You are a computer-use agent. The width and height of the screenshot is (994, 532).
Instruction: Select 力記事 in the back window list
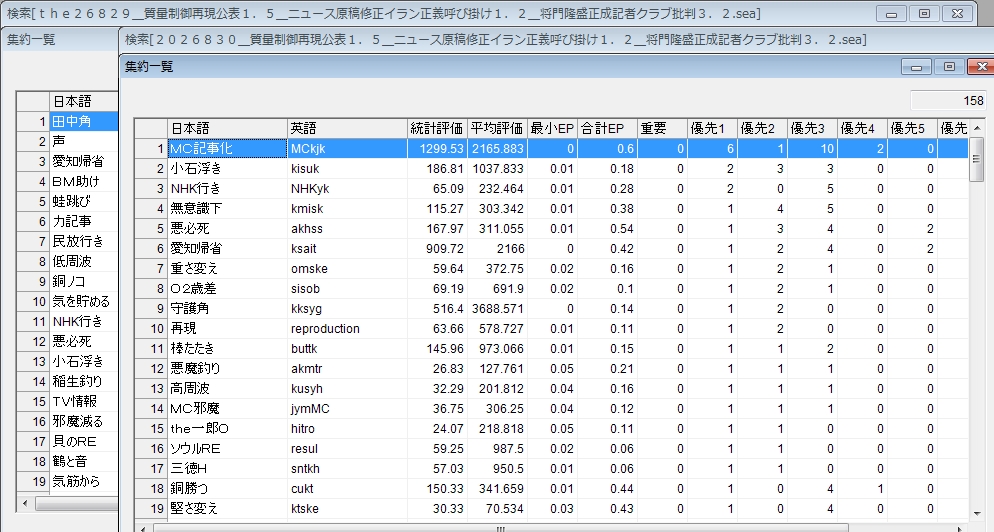[x=84, y=221]
